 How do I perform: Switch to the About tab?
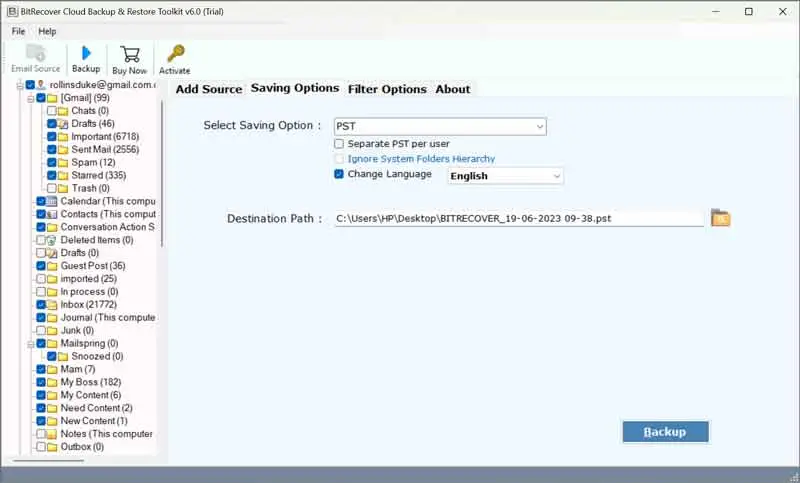(x=453, y=89)
